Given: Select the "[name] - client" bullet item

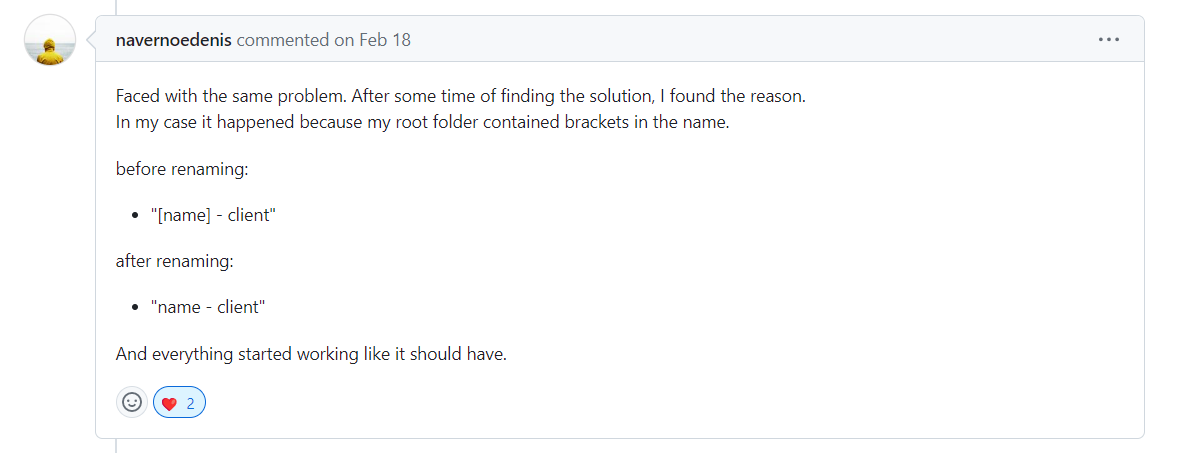Looking at the screenshot, I should 213,215.
